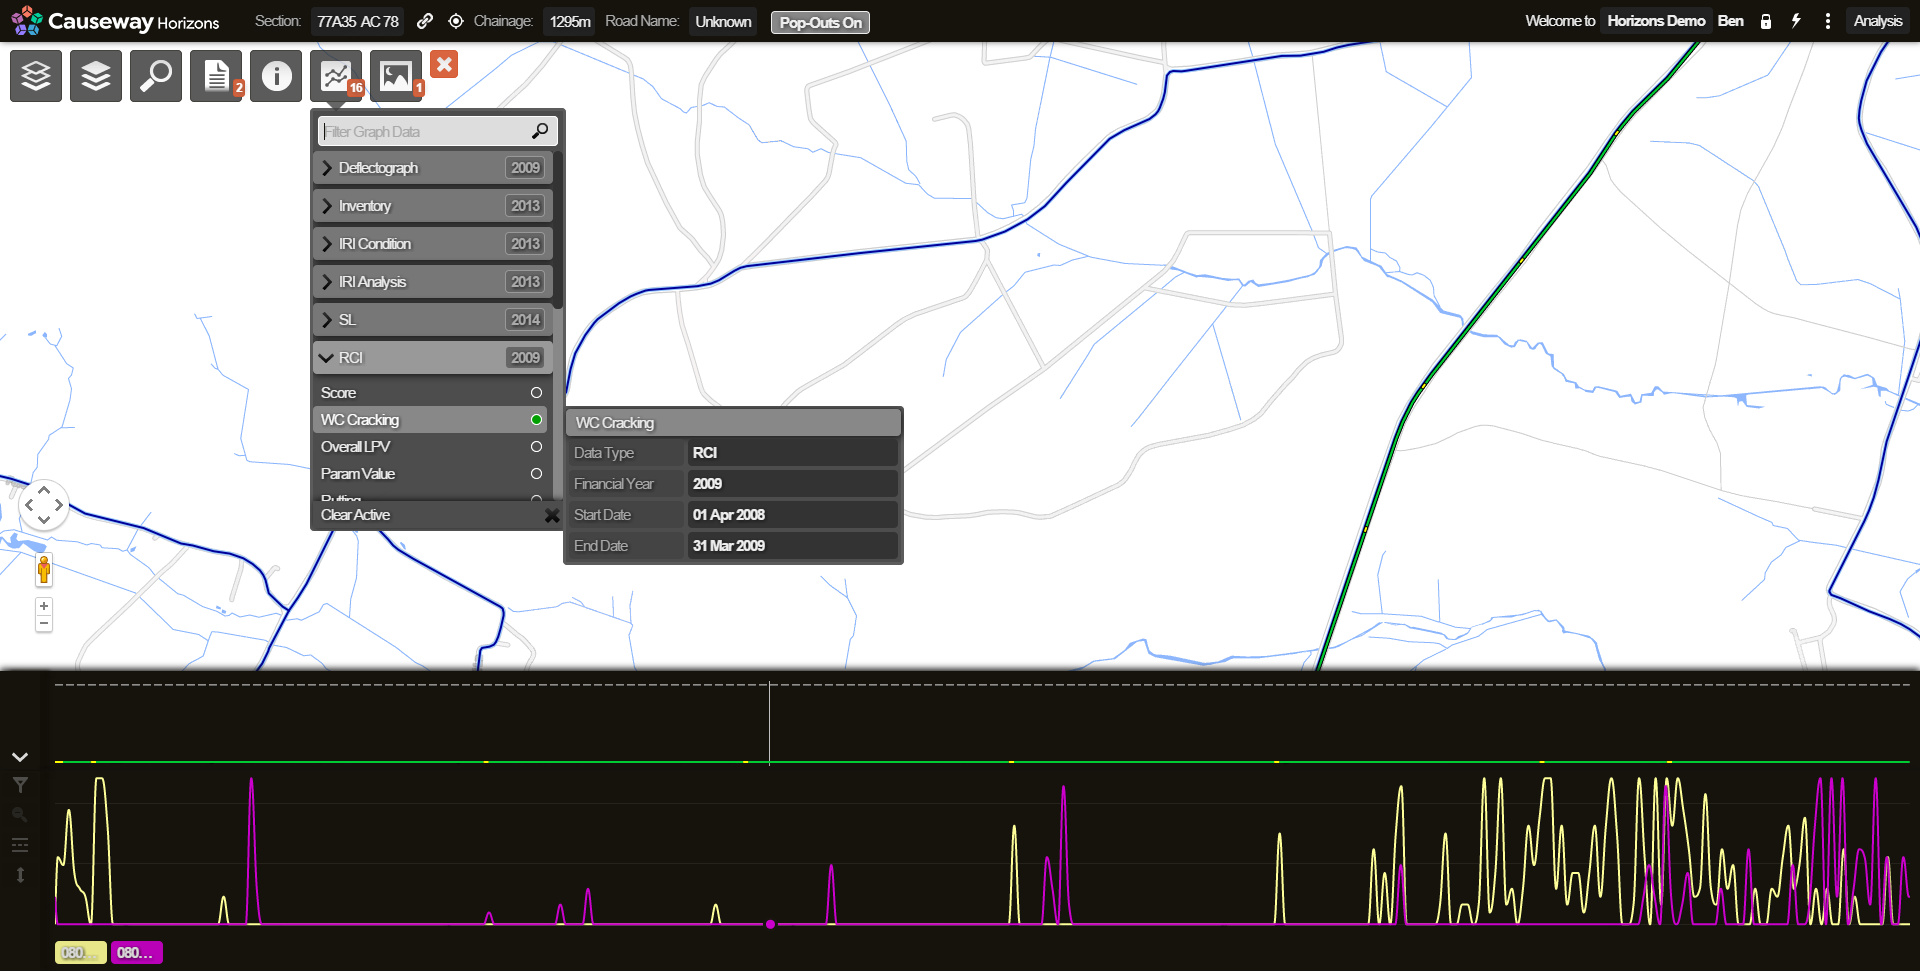
Task: Open the magnifier search tool
Action: (156, 76)
